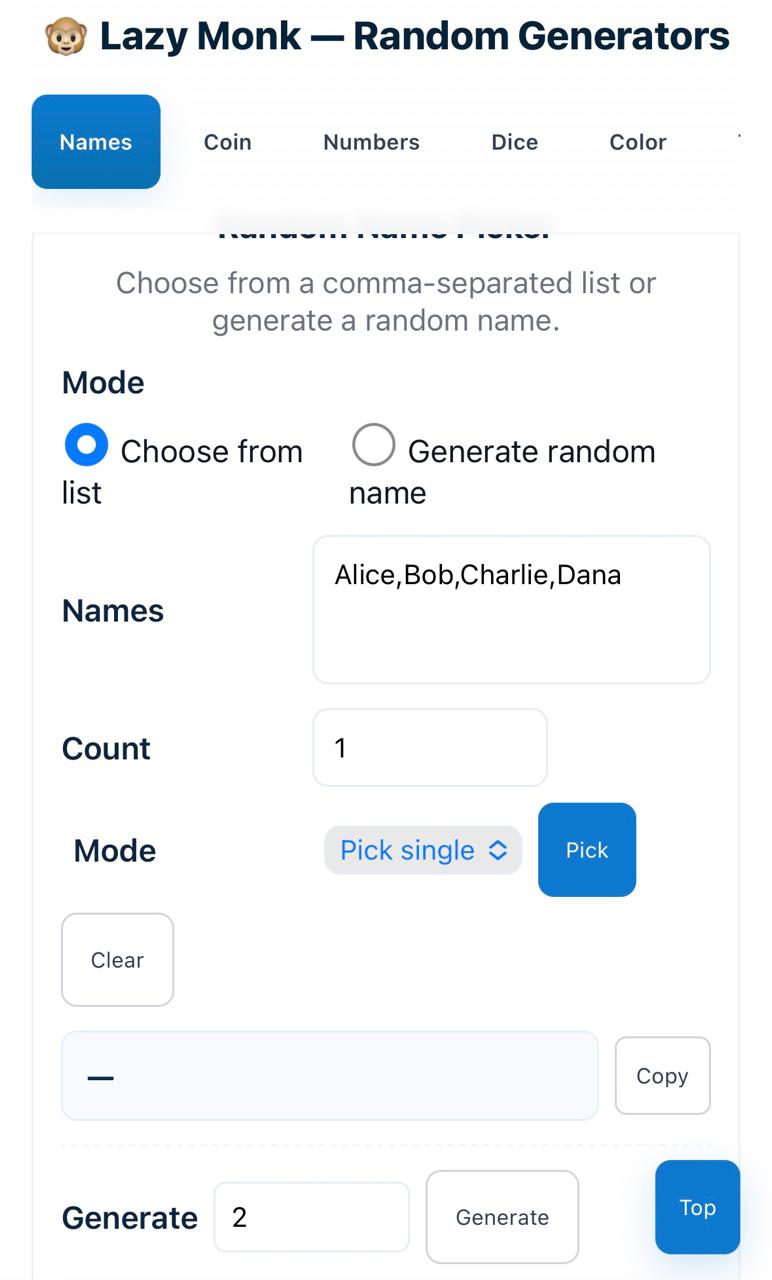Click into the Count number field
The image size is (772, 1280).
430,748
